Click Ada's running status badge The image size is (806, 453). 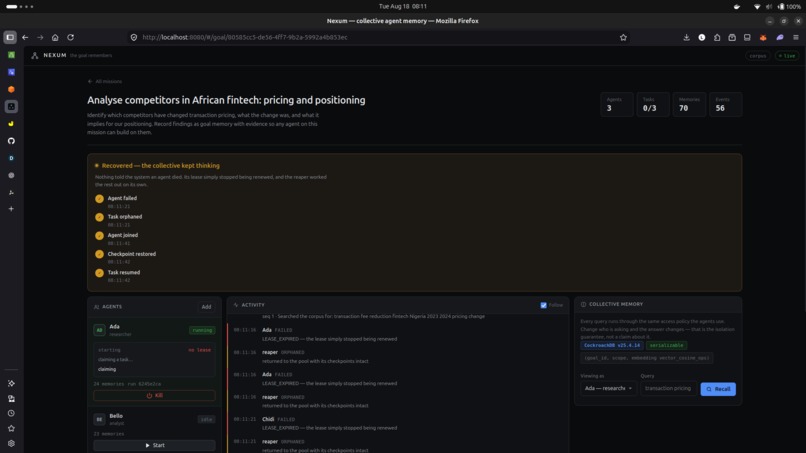(x=202, y=330)
